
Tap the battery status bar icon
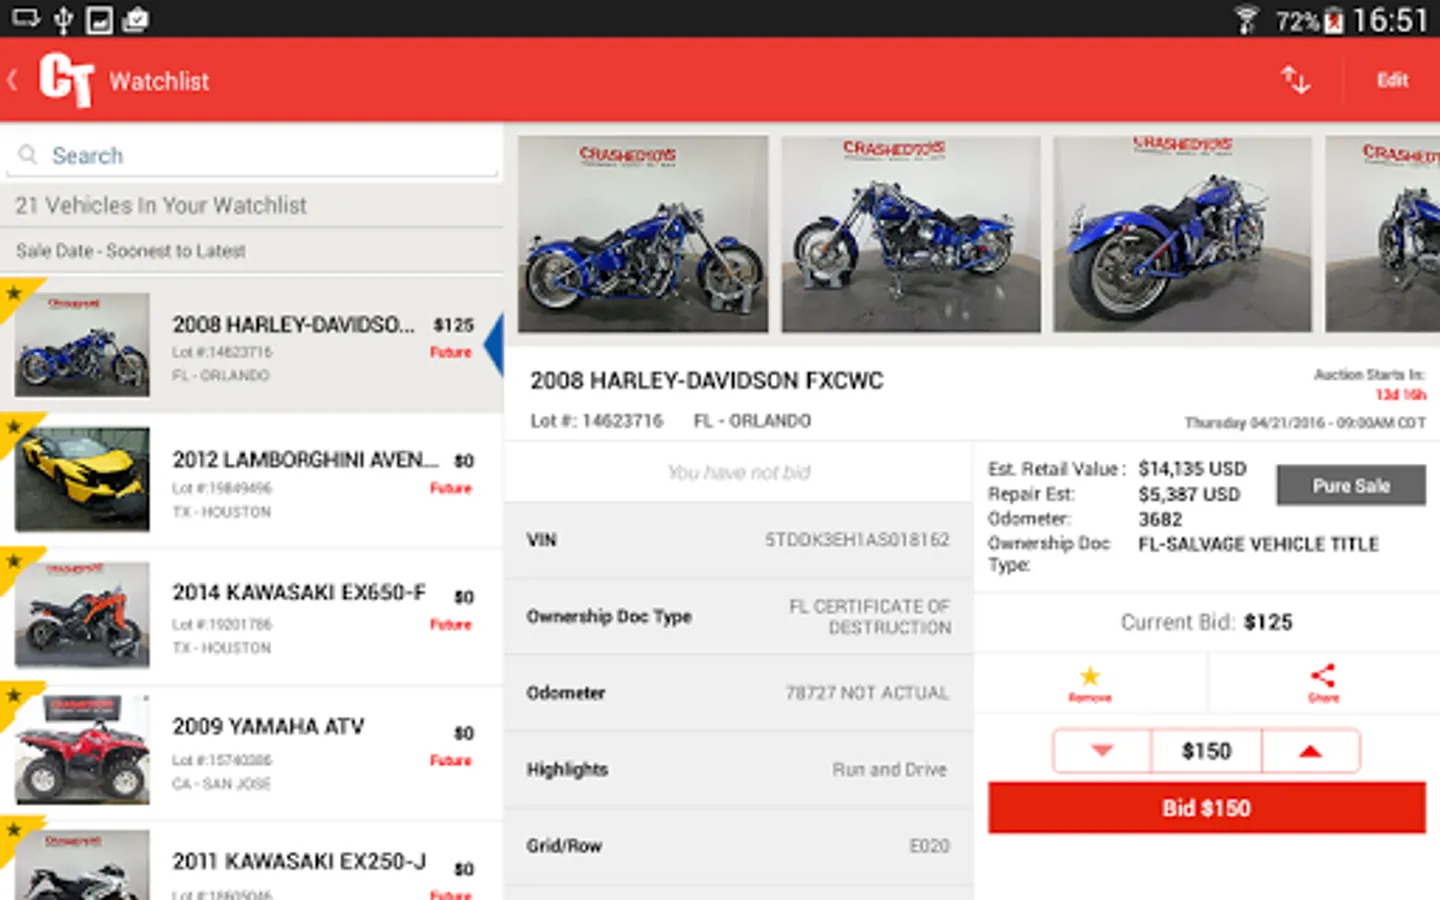(1334, 20)
